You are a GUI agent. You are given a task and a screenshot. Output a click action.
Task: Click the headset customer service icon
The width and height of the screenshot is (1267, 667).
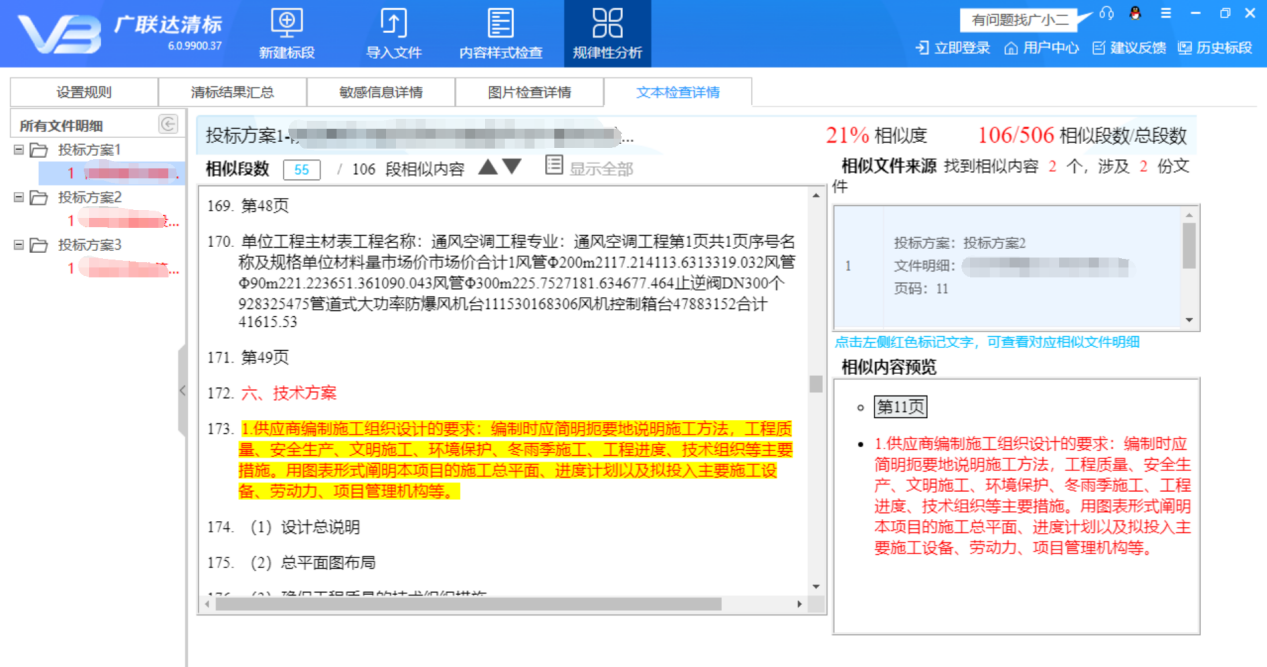[x=1105, y=13]
